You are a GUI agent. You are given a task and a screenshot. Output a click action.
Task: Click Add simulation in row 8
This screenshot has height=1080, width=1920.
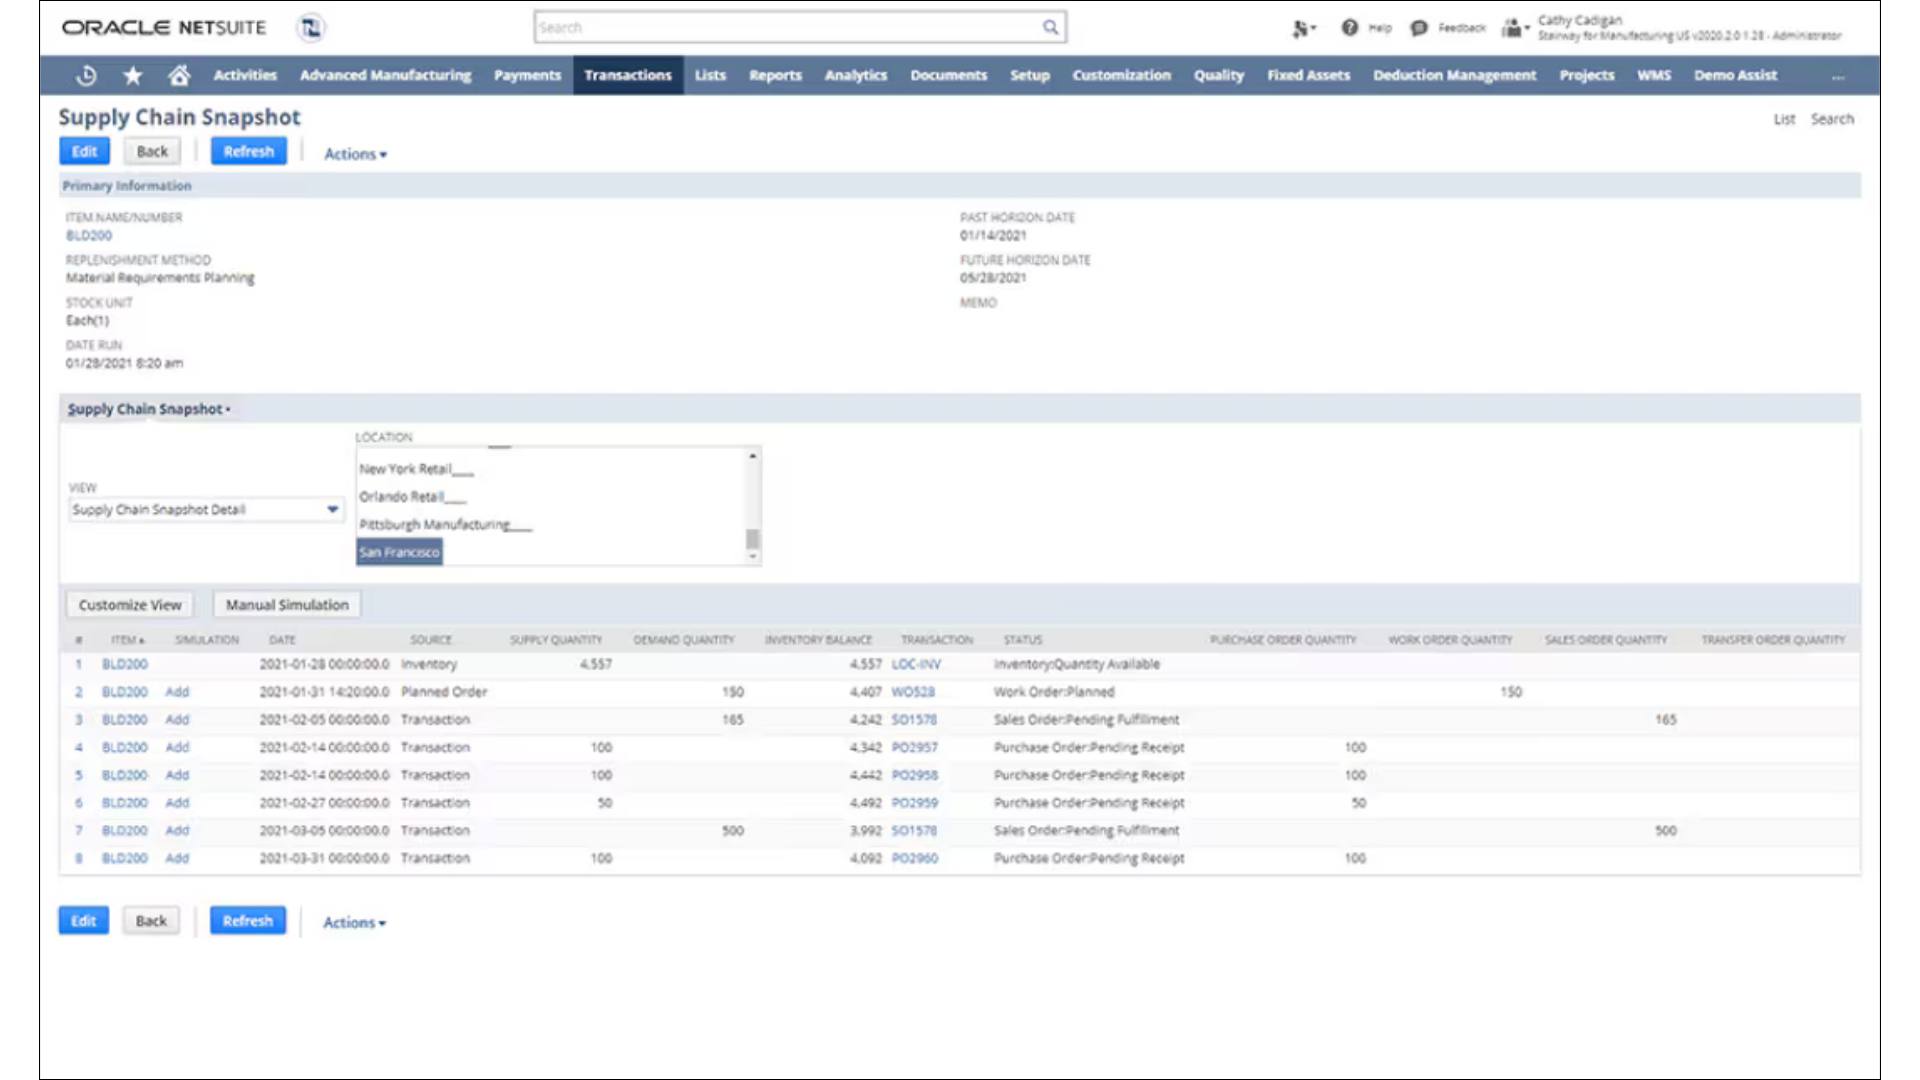pyautogui.click(x=177, y=858)
